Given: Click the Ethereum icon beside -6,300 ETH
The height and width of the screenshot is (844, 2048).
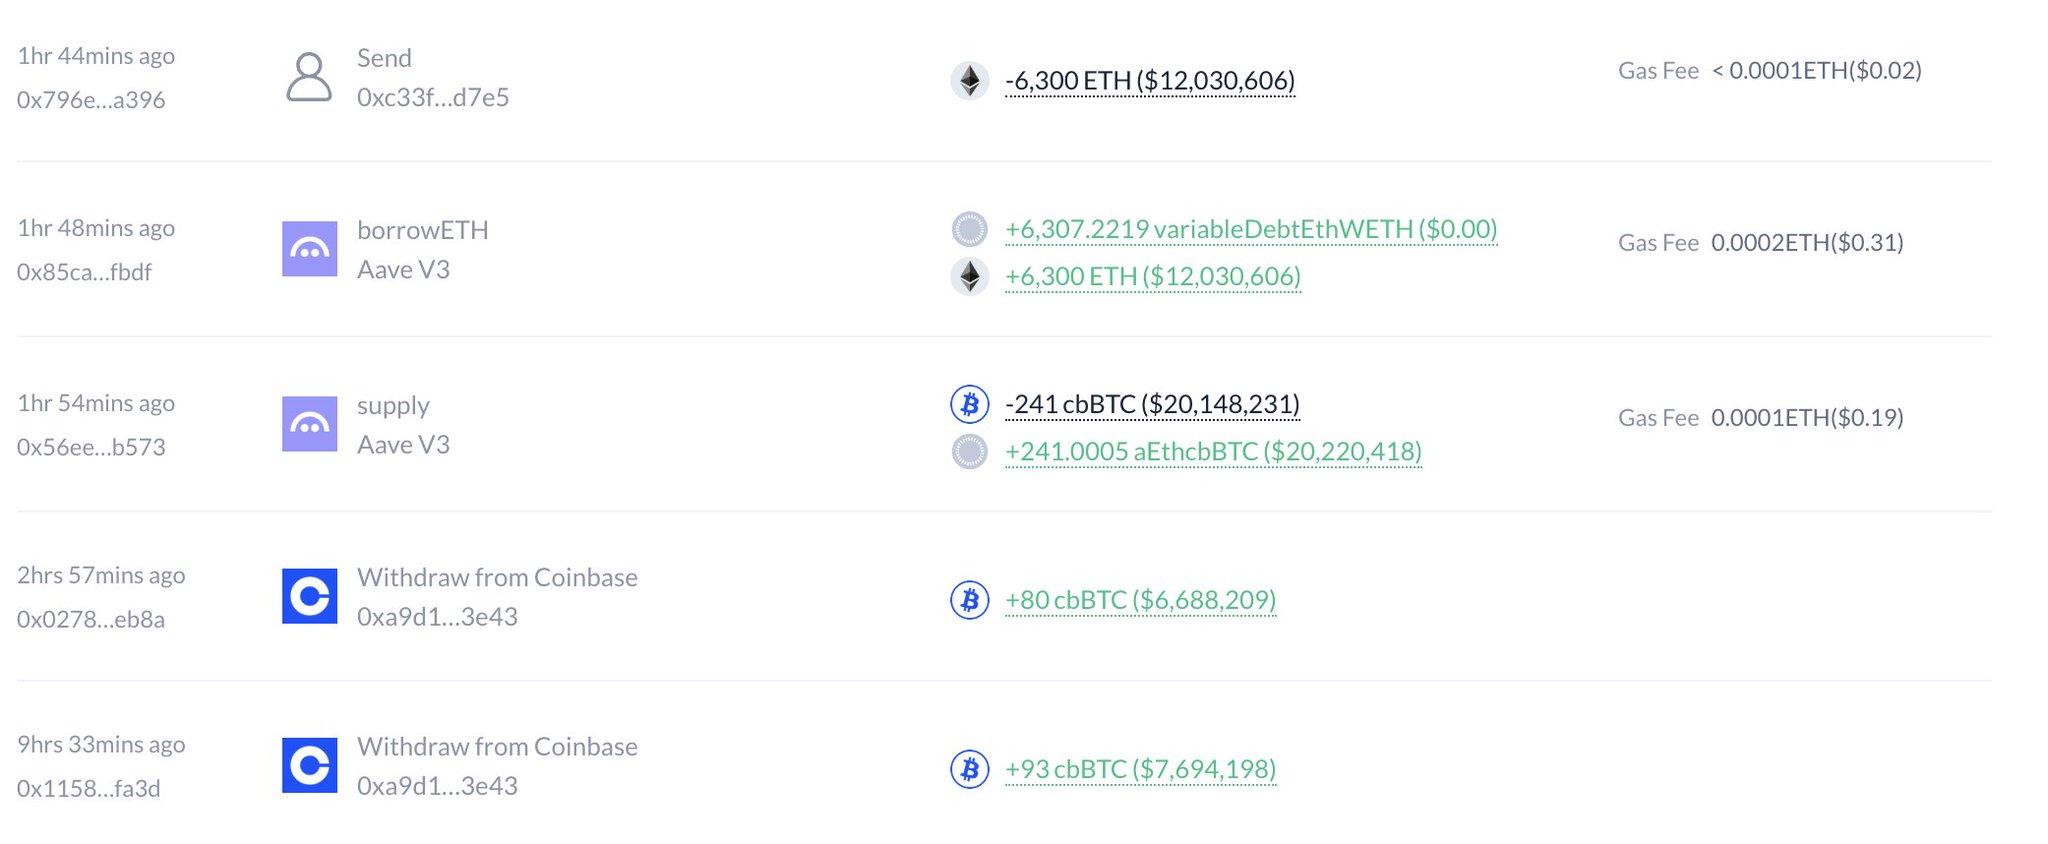Looking at the screenshot, I should pyautogui.click(x=969, y=80).
